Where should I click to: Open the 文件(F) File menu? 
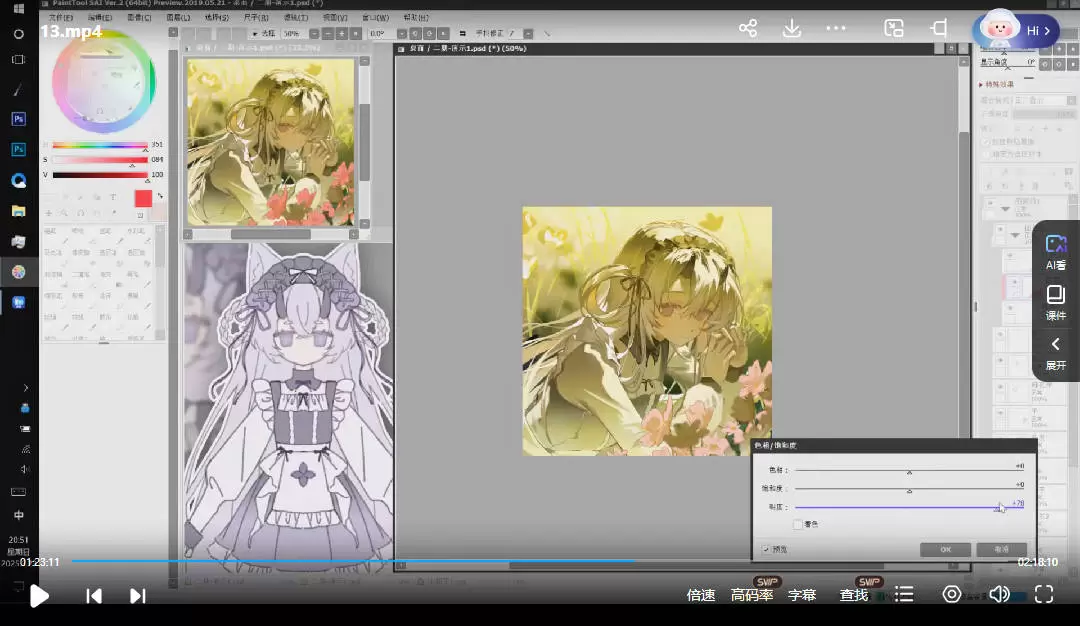tap(61, 17)
